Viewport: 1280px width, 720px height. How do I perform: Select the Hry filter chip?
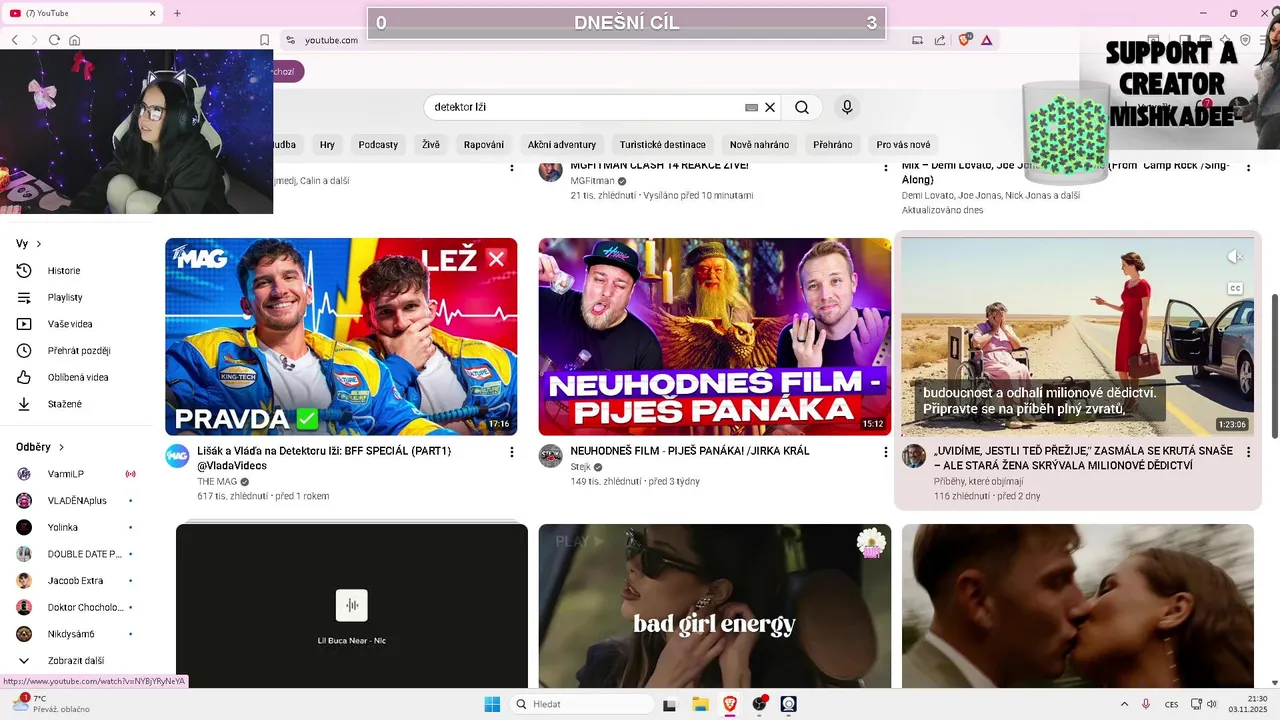(x=327, y=144)
